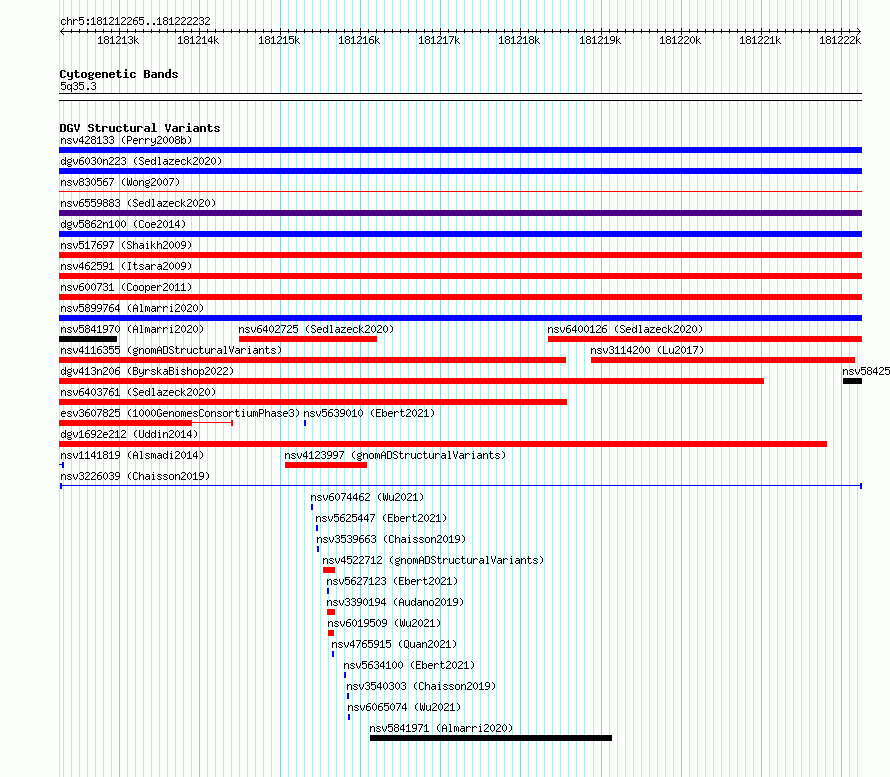Click nsv4116355 (gnomADStructuralVariants) label
This screenshot has height=777, width=890.
[x=171, y=350]
